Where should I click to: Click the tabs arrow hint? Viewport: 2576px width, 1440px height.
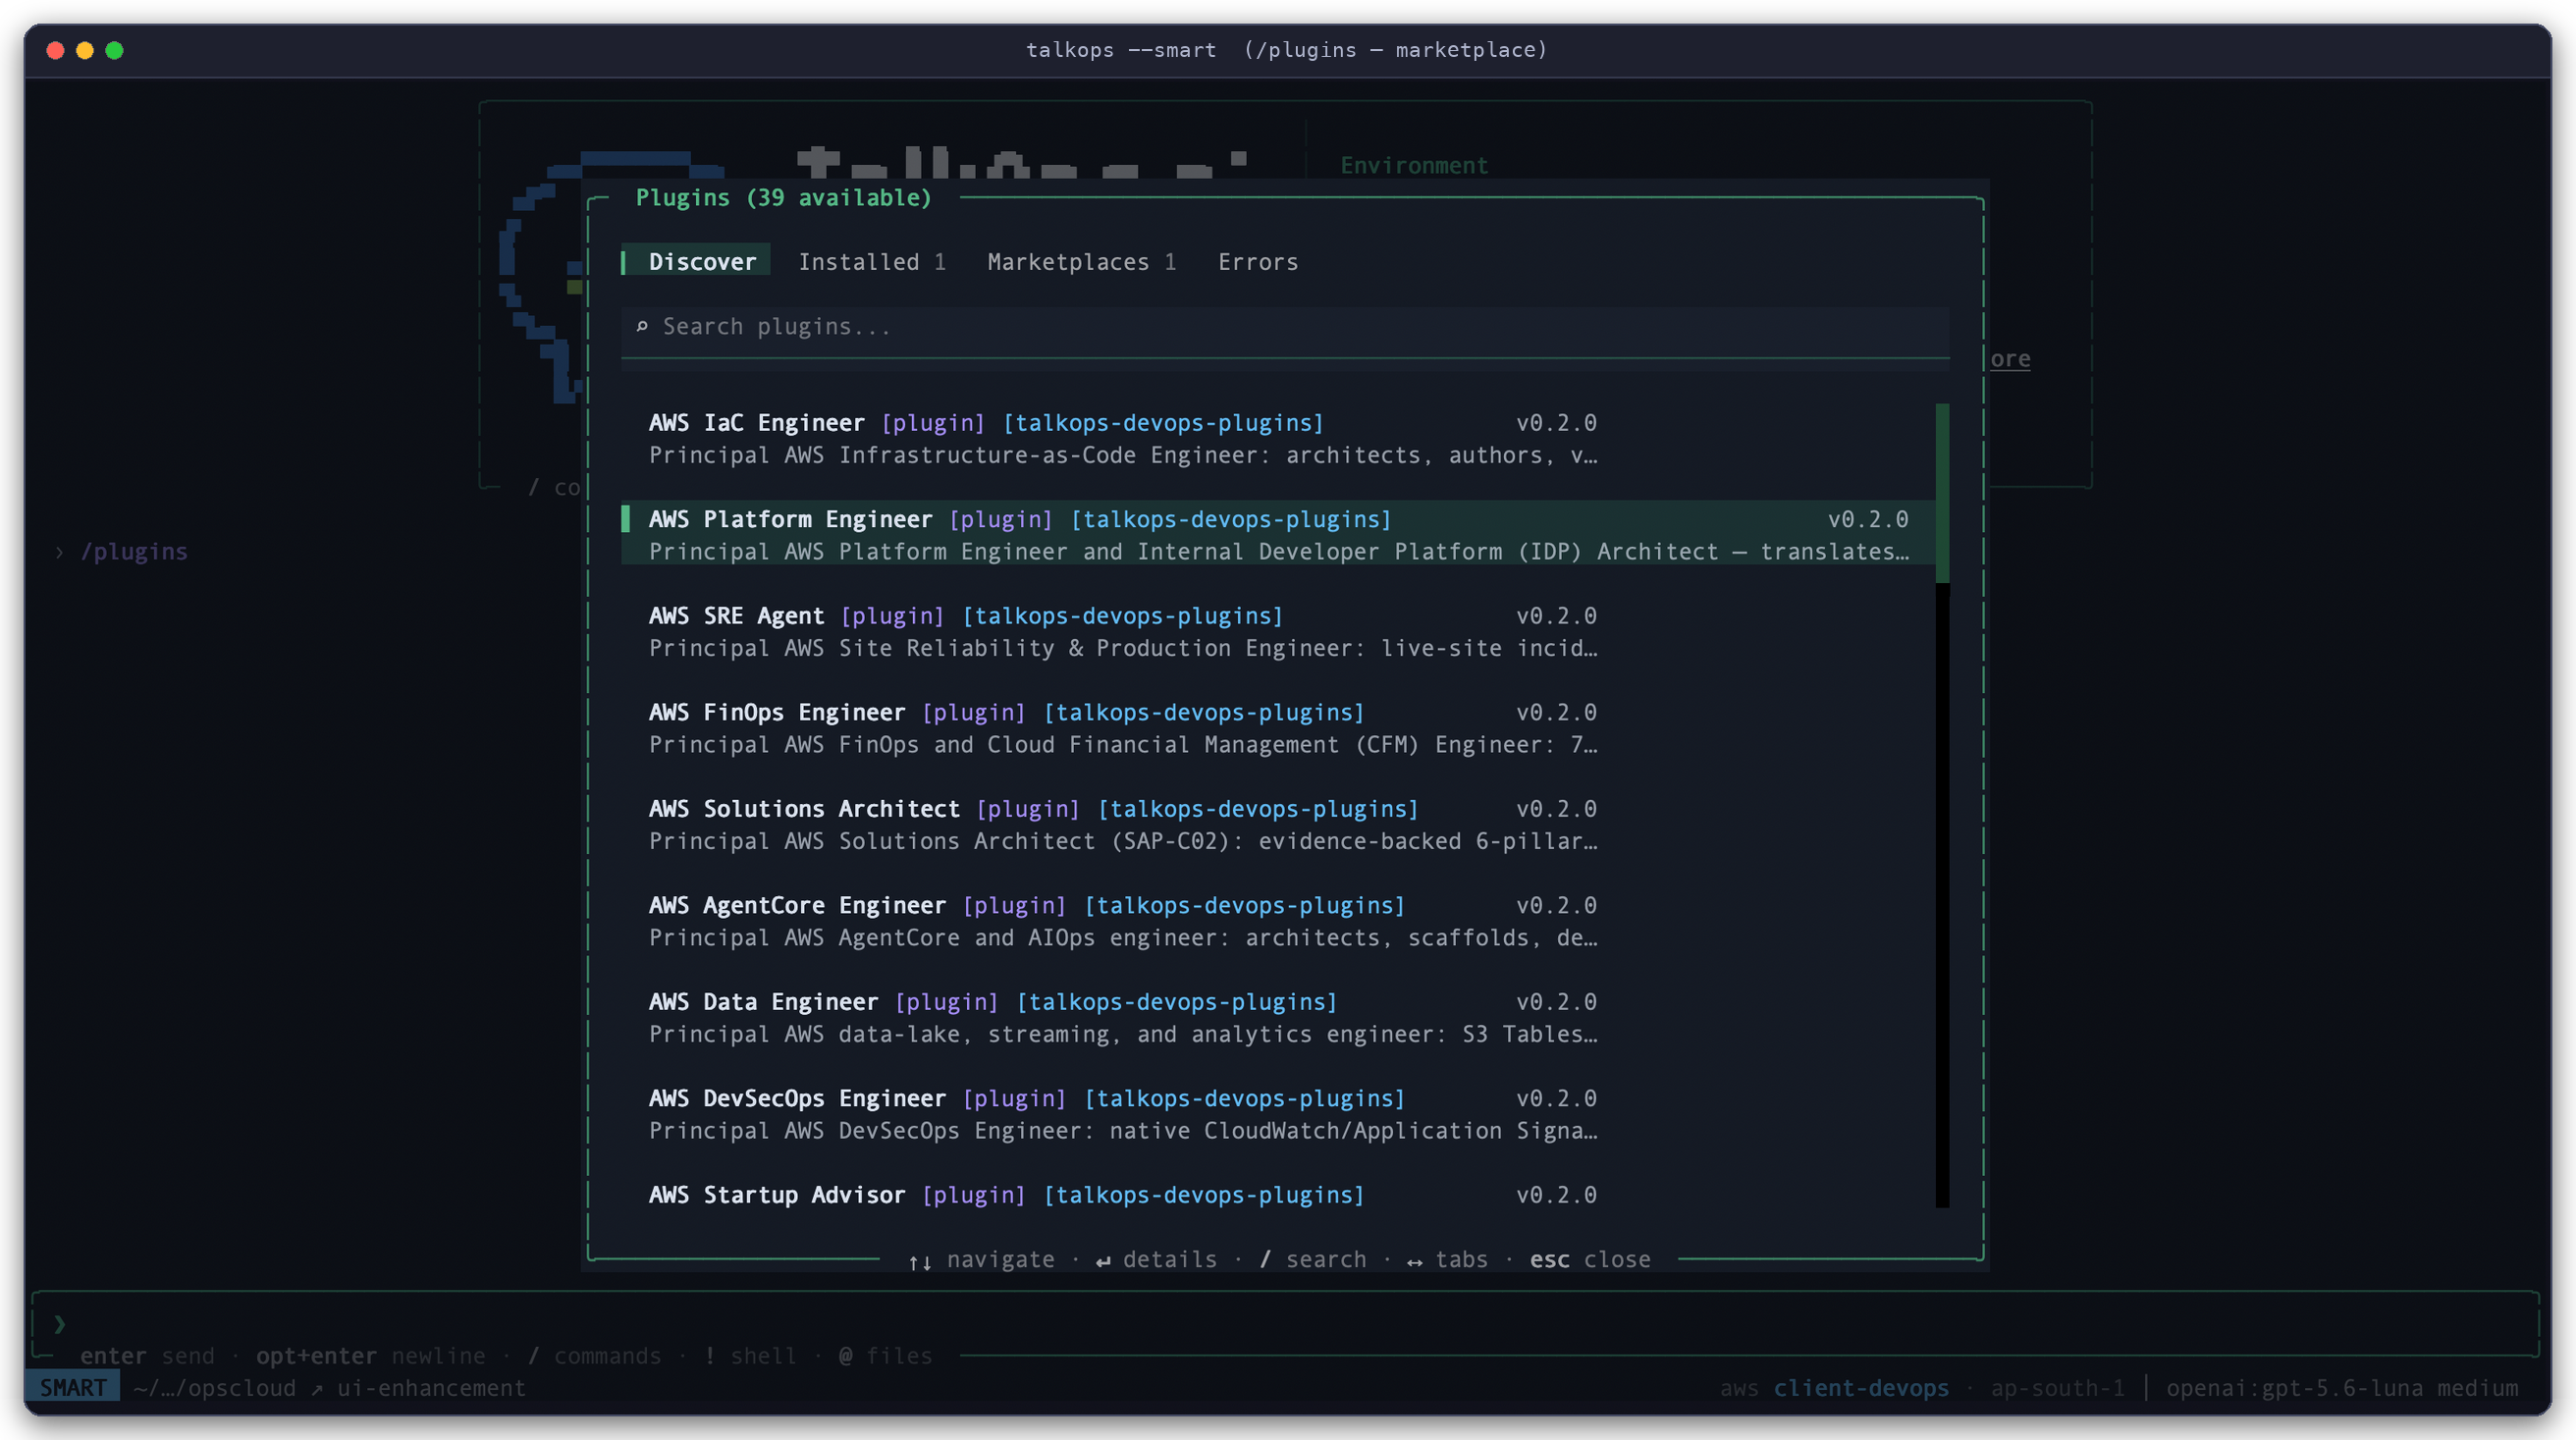pos(1447,1260)
